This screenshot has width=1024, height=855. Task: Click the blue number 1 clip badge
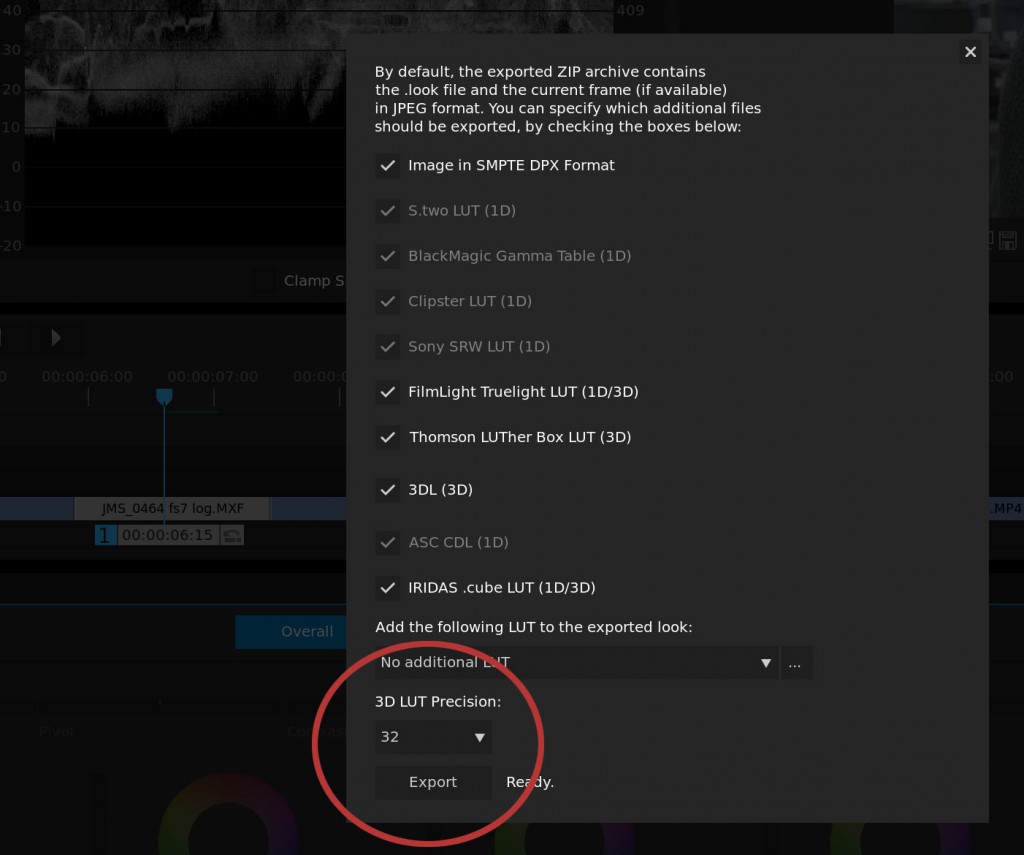105,536
